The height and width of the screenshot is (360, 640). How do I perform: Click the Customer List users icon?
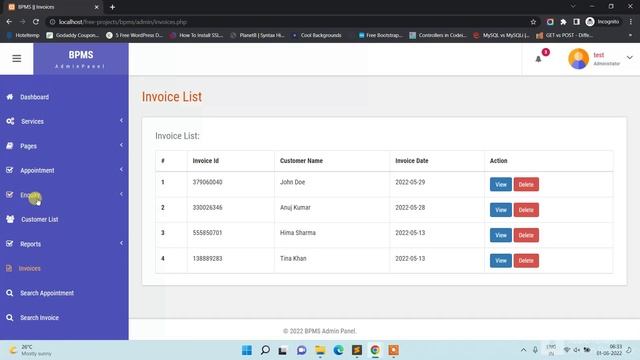(10, 219)
